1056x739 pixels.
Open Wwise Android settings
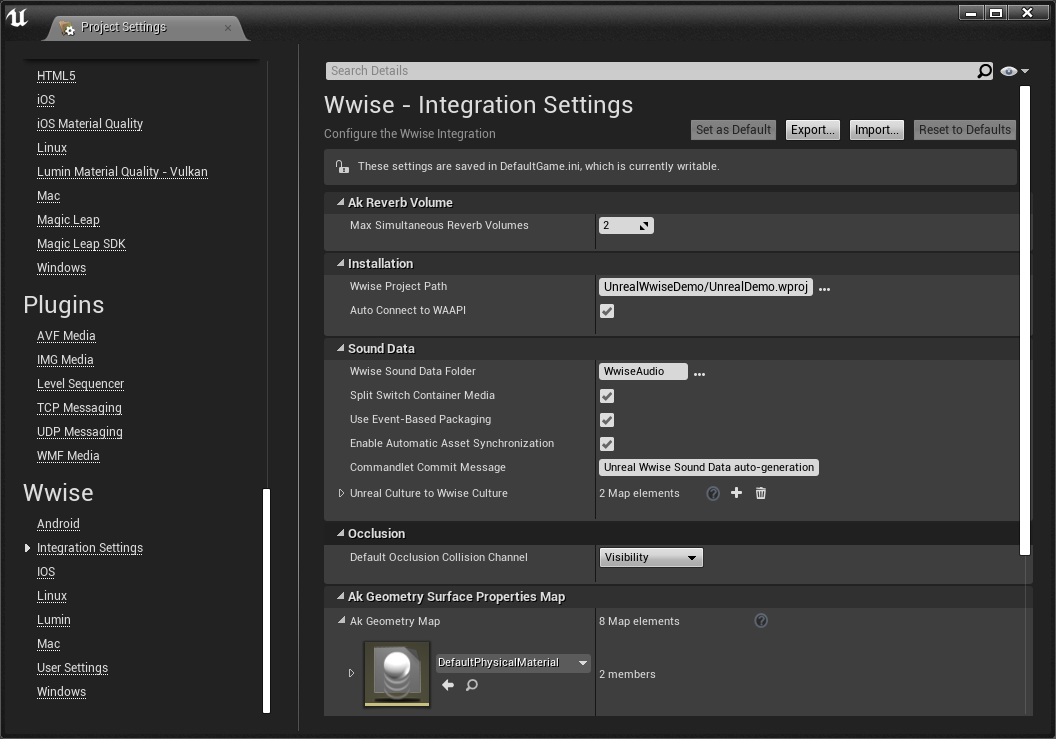point(58,523)
